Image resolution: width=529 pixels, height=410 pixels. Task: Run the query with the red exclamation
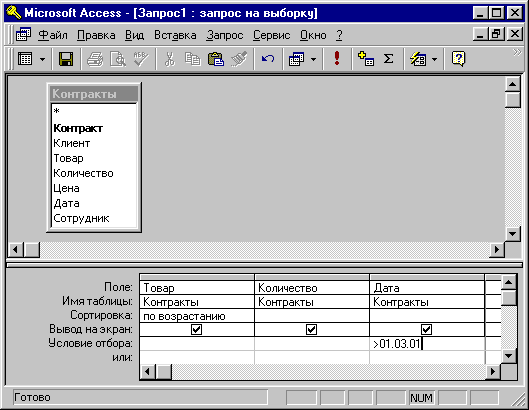tap(337, 58)
